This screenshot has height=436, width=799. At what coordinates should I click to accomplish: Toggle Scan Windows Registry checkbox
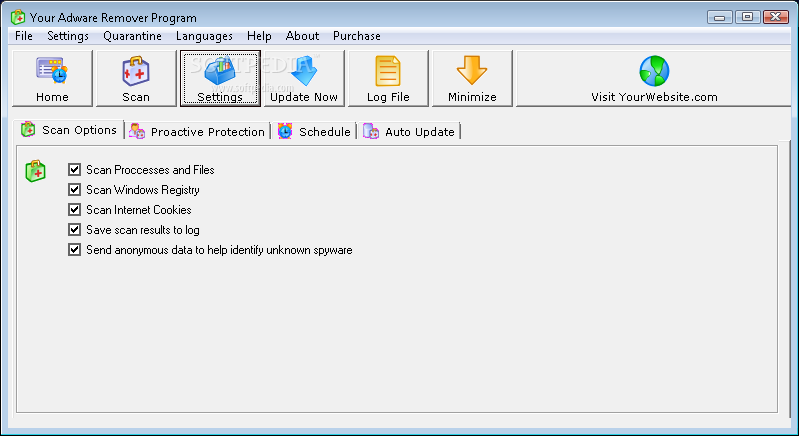pyautogui.click(x=74, y=189)
